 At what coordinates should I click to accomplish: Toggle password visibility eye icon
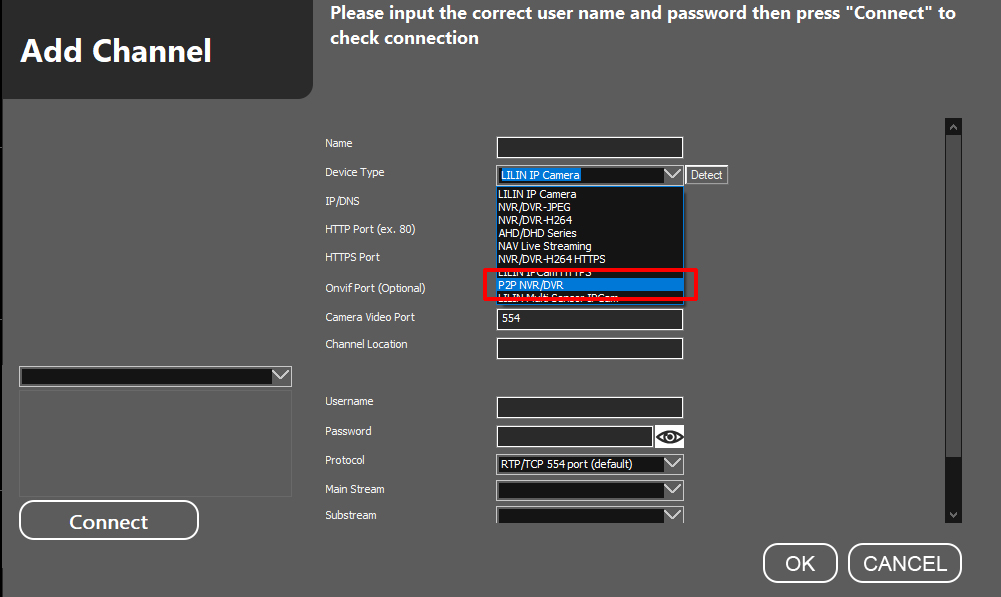[669, 437]
